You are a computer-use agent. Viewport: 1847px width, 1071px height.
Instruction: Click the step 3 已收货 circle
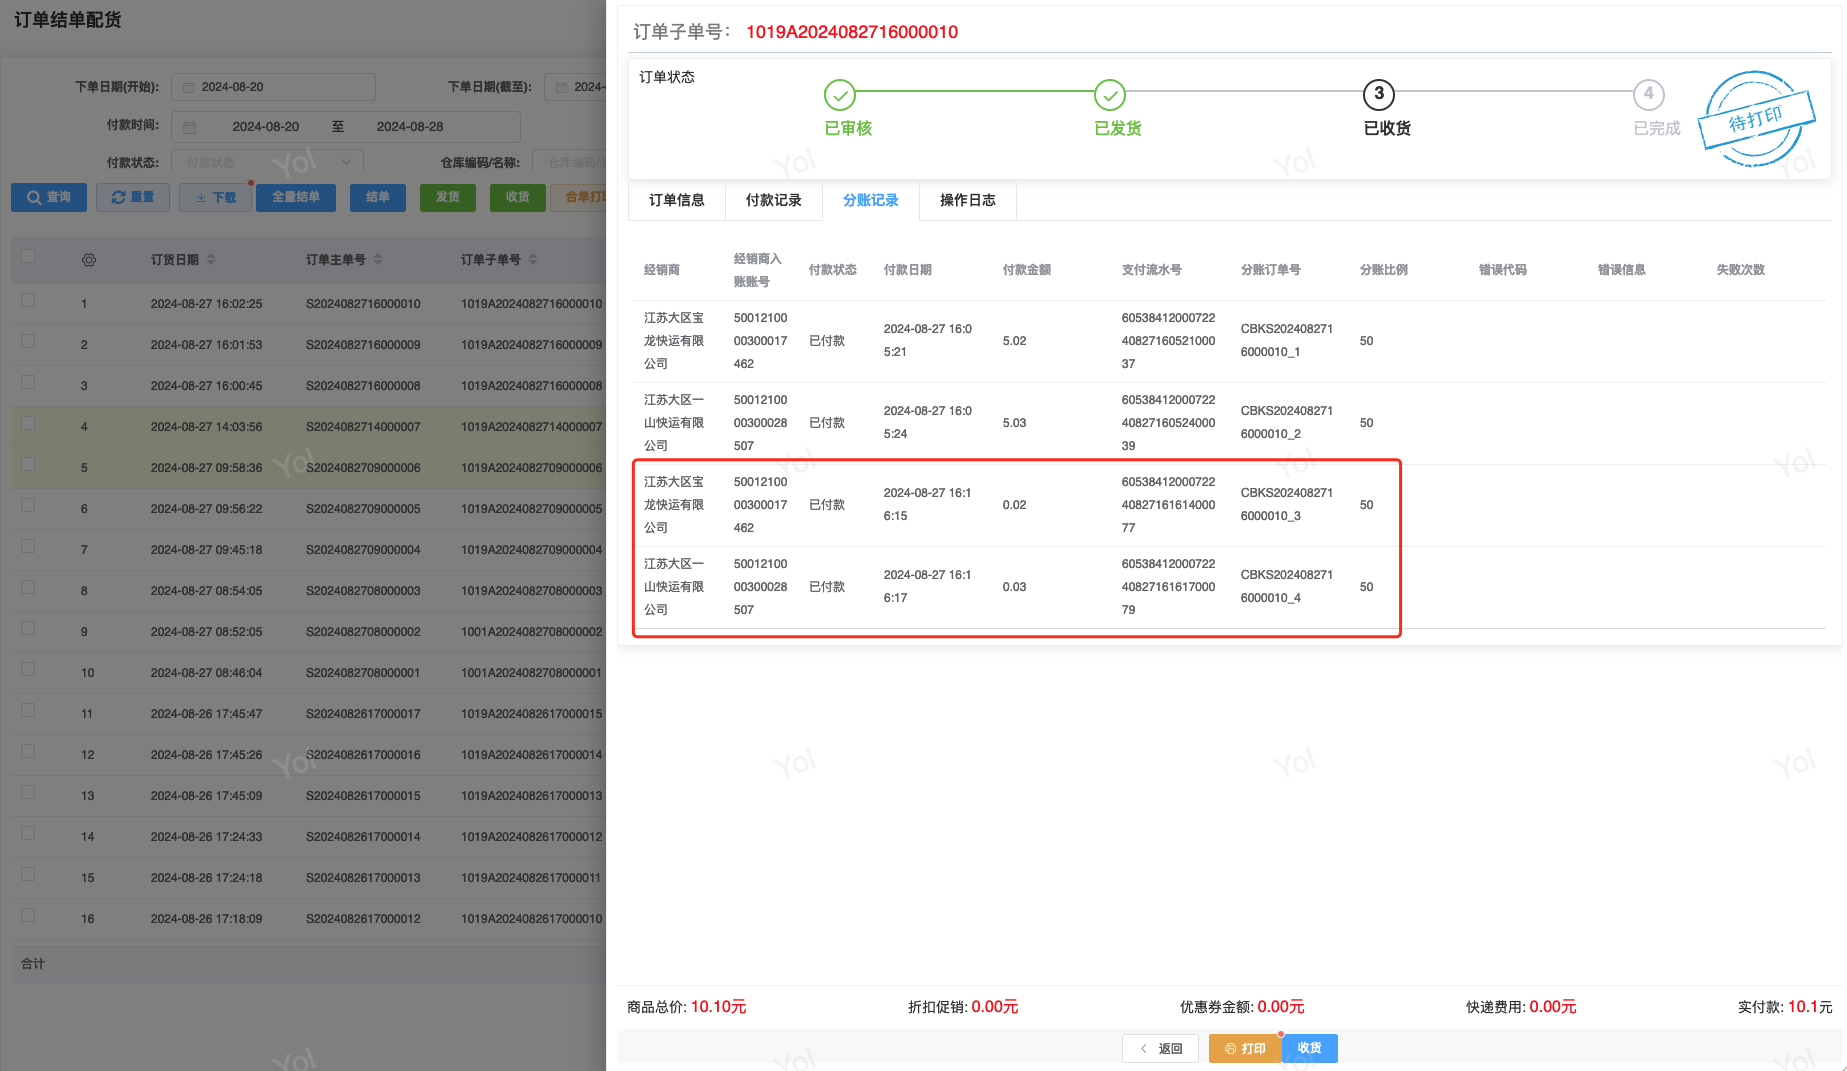(1378, 95)
